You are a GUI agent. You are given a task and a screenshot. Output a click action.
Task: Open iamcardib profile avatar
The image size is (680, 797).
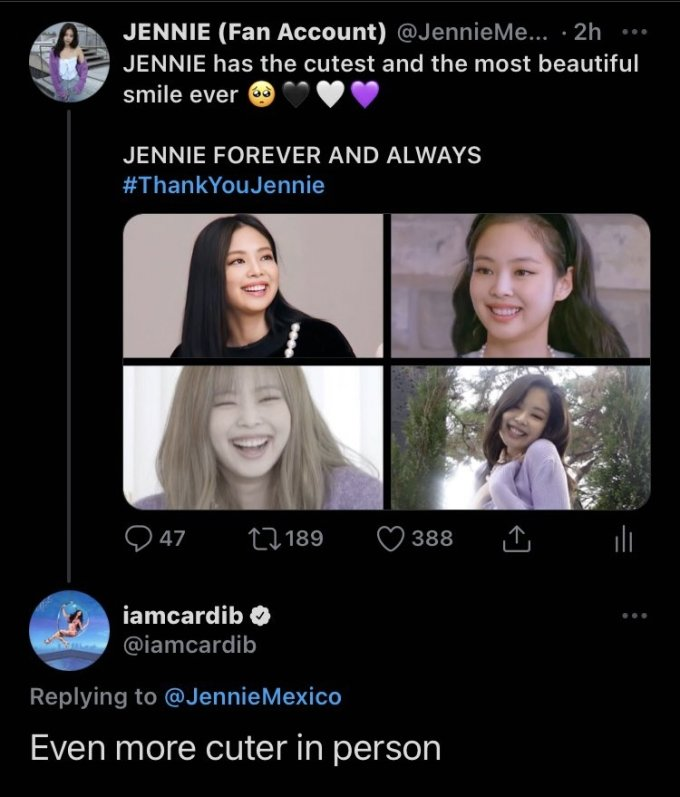coord(68,630)
